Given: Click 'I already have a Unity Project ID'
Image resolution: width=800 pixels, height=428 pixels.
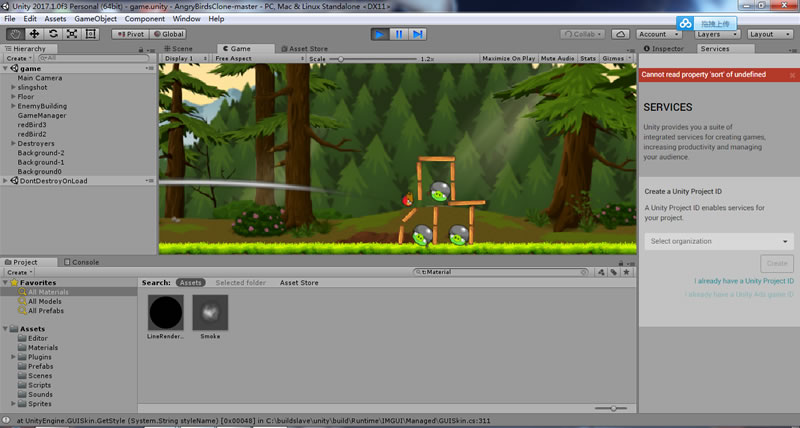Looking at the screenshot, I should pyautogui.click(x=744, y=281).
